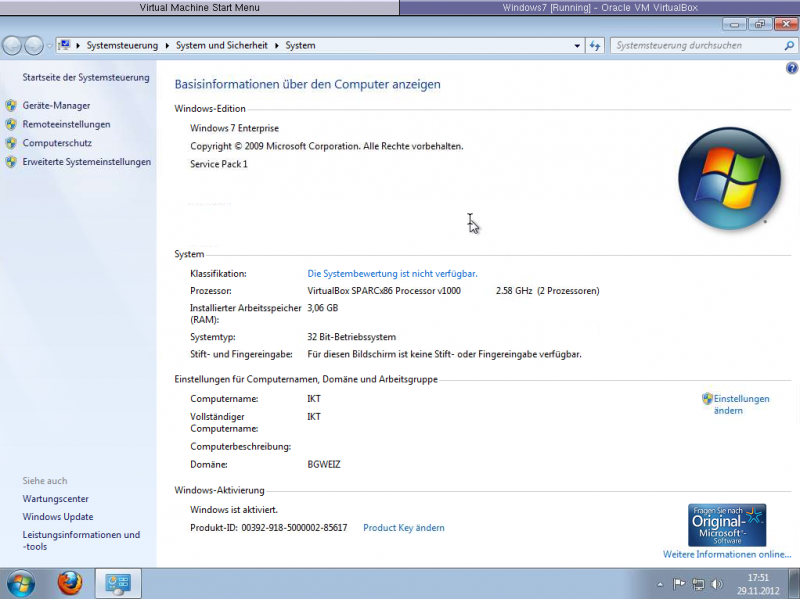
Task: Open Leistungsinformationen und -tools
Action: (81, 540)
